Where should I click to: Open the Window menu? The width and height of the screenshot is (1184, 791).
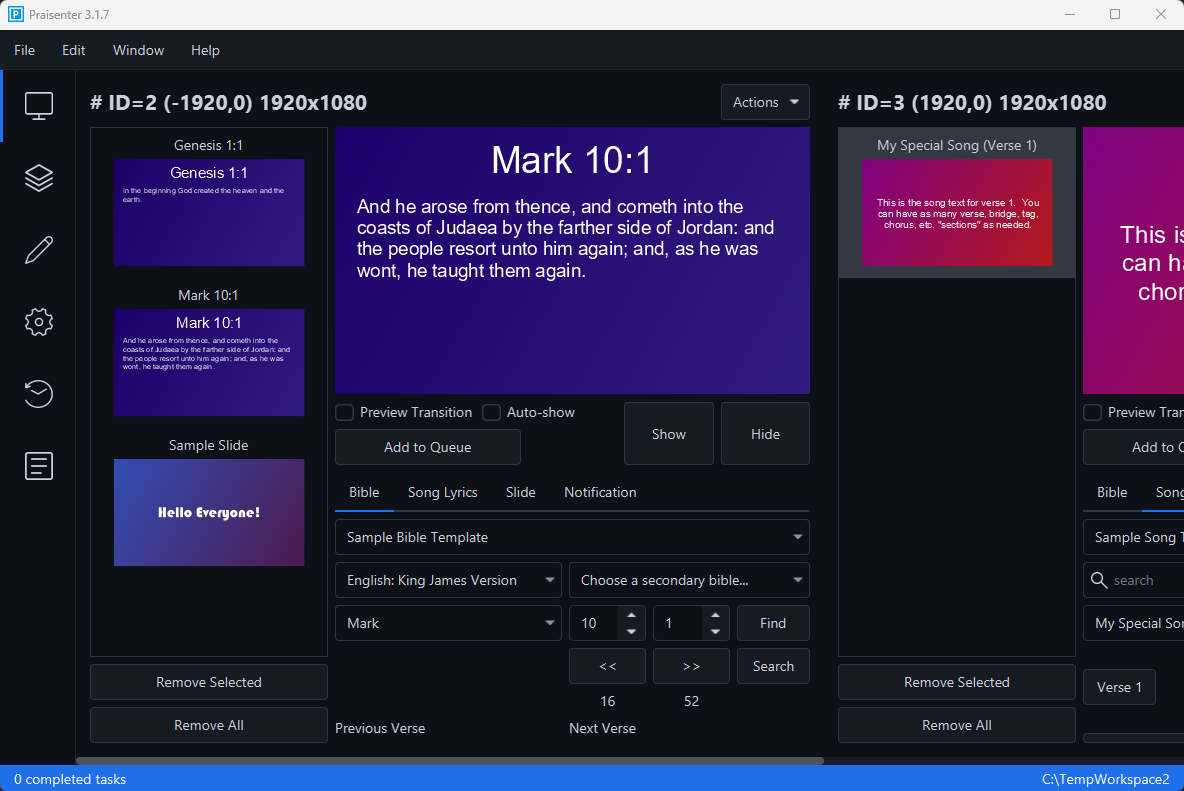[138, 50]
